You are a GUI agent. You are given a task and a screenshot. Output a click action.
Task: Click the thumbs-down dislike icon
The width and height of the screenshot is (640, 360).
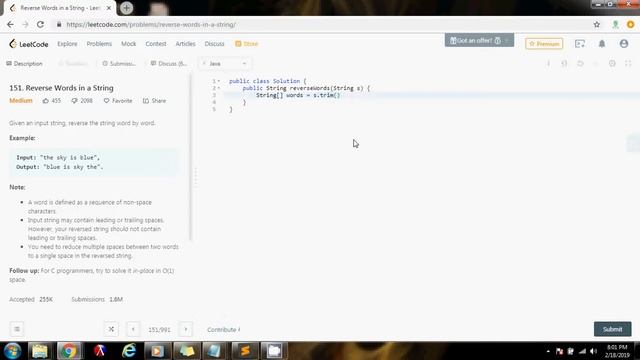(74, 101)
